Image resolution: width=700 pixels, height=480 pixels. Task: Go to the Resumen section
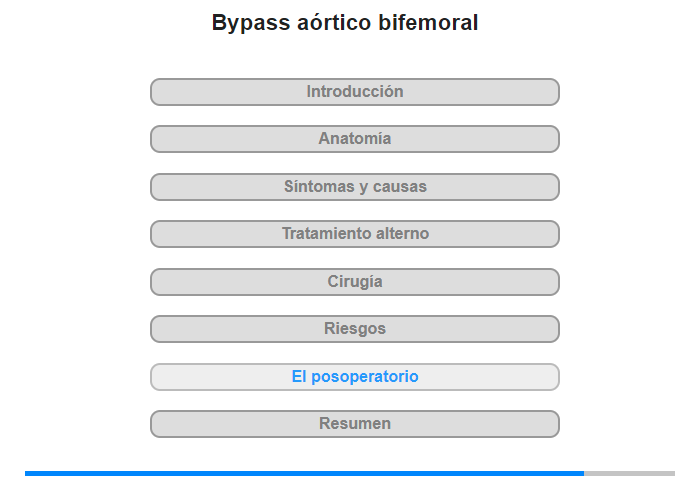[x=354, y=424]
